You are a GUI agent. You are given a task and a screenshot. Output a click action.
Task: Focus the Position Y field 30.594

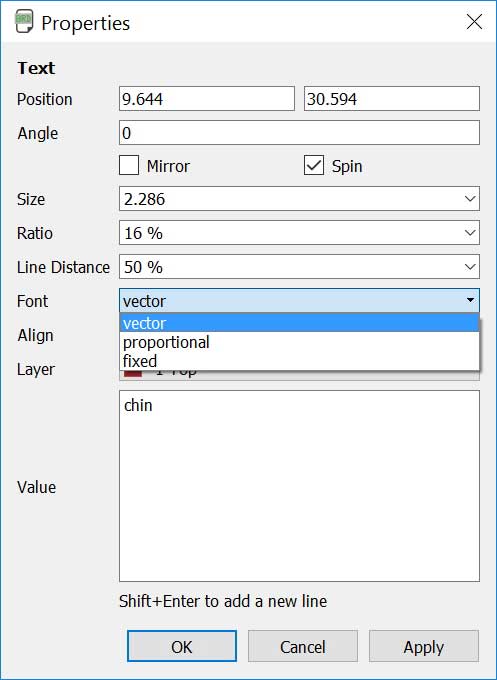point(392,98)
